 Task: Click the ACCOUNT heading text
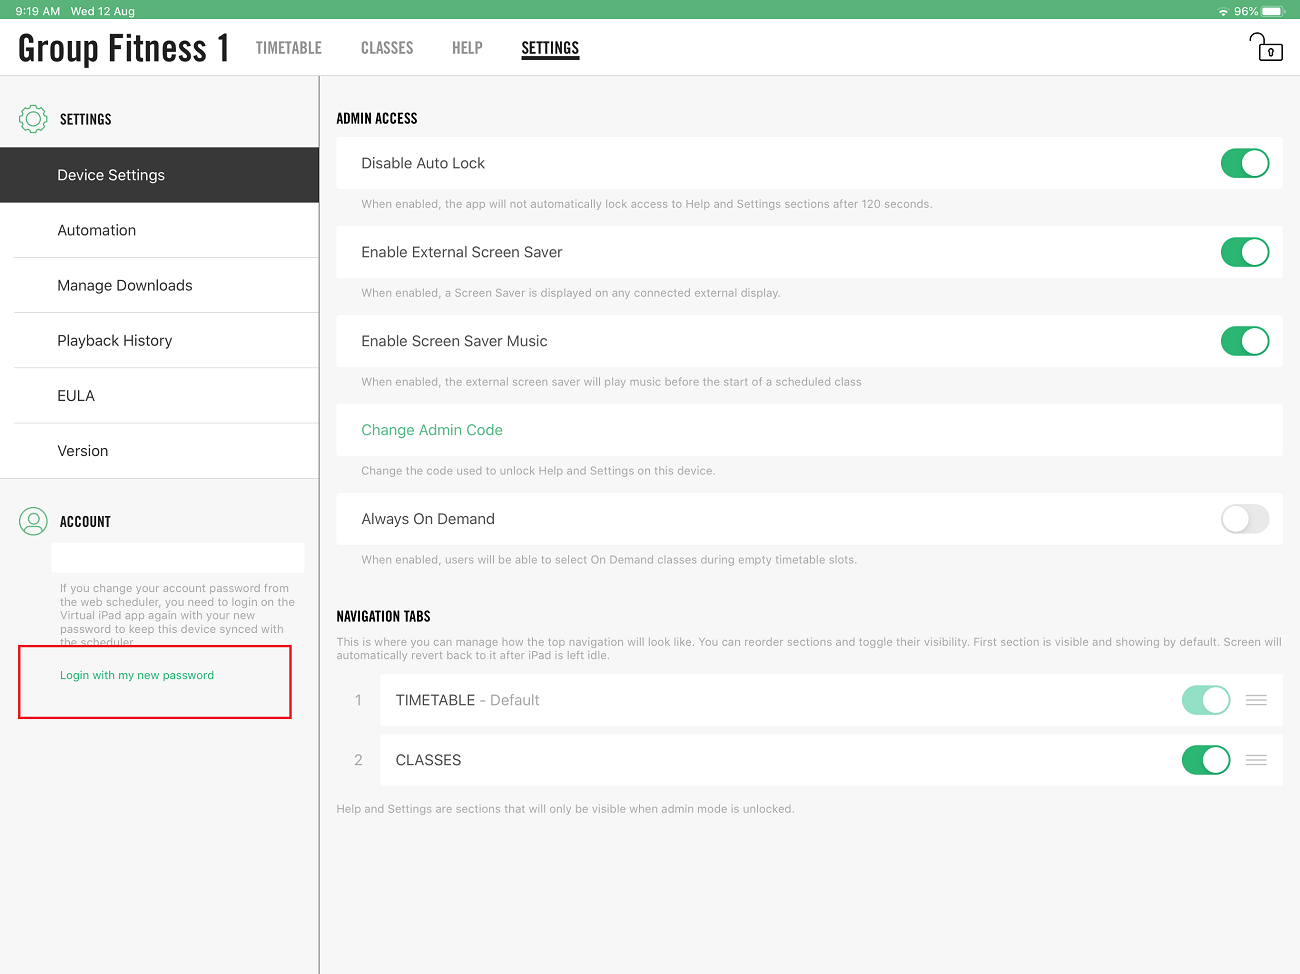[x=85, y=522]
